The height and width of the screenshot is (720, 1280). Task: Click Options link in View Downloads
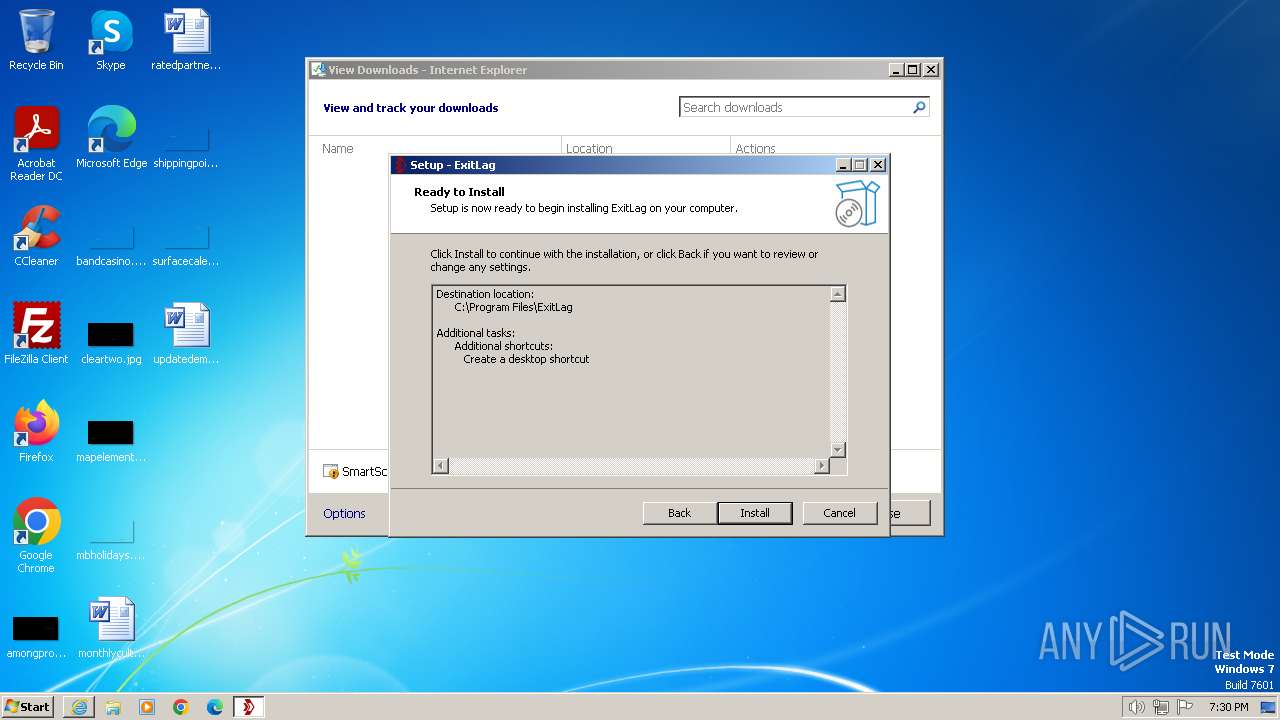point(344,513)
